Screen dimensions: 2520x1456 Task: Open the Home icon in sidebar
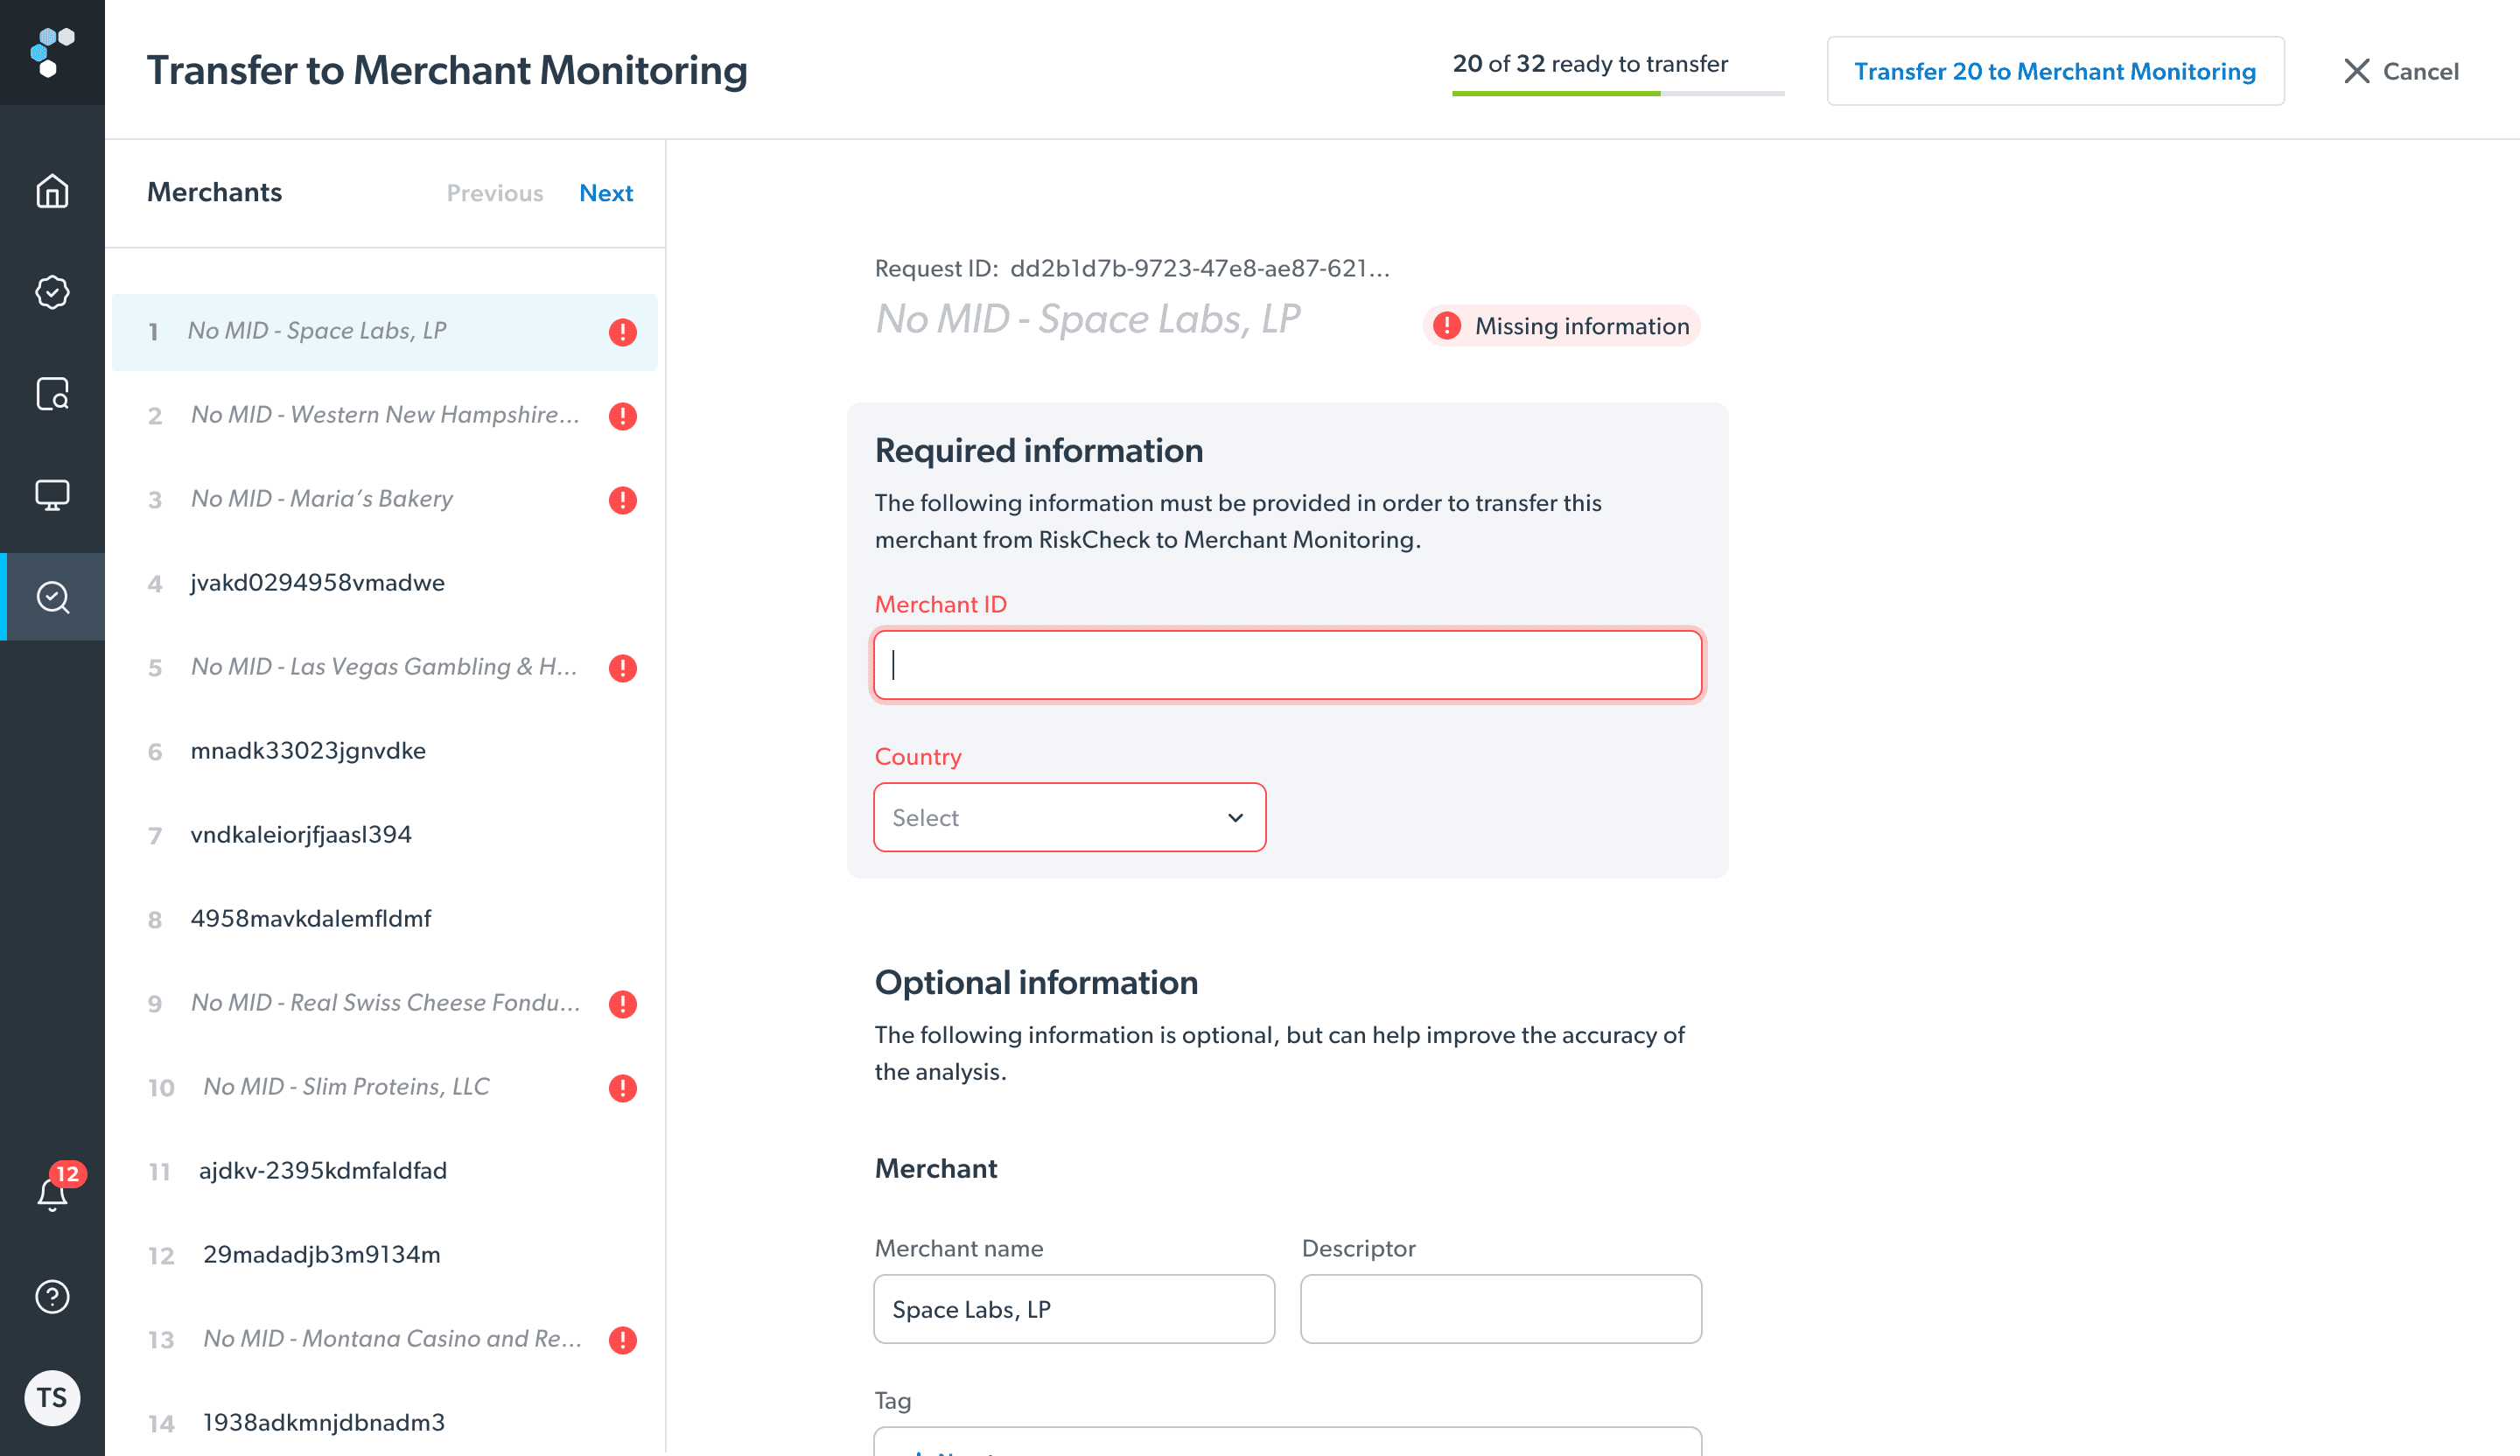point(52,191)
